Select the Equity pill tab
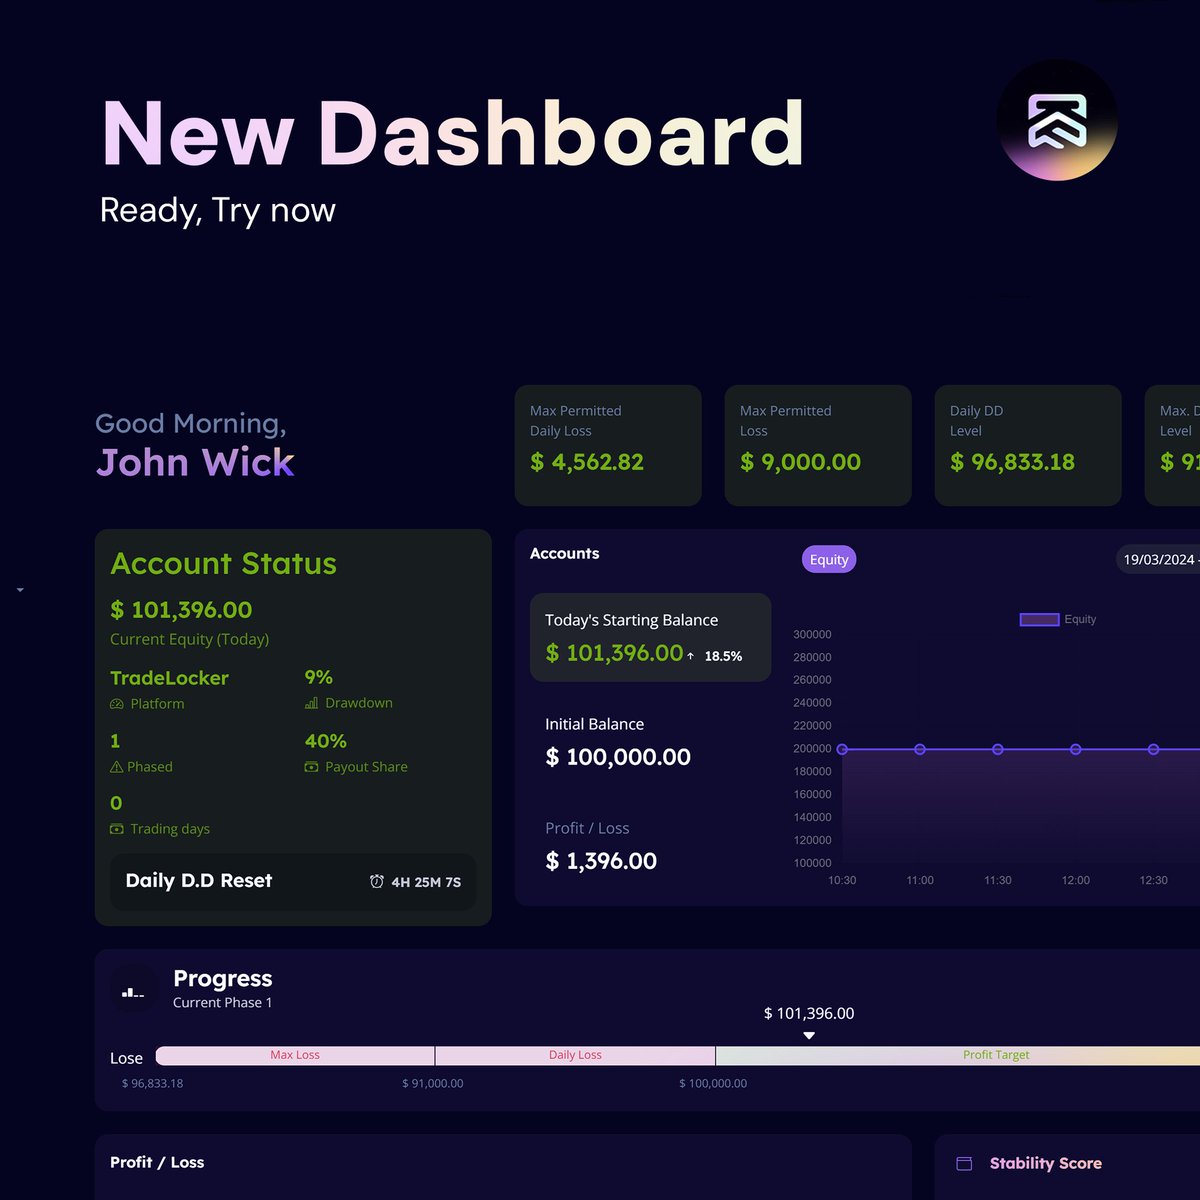Viewport: 1200px width, 1200px height. click(829, 559)
